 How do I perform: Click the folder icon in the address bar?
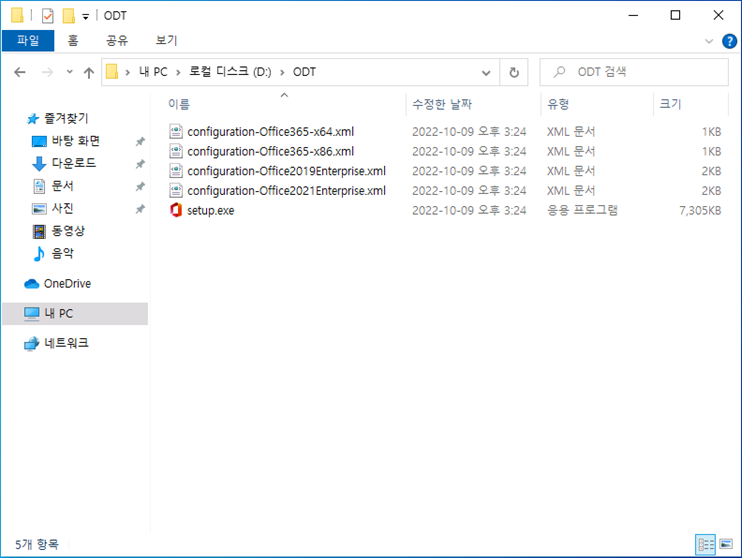point(112,72)
